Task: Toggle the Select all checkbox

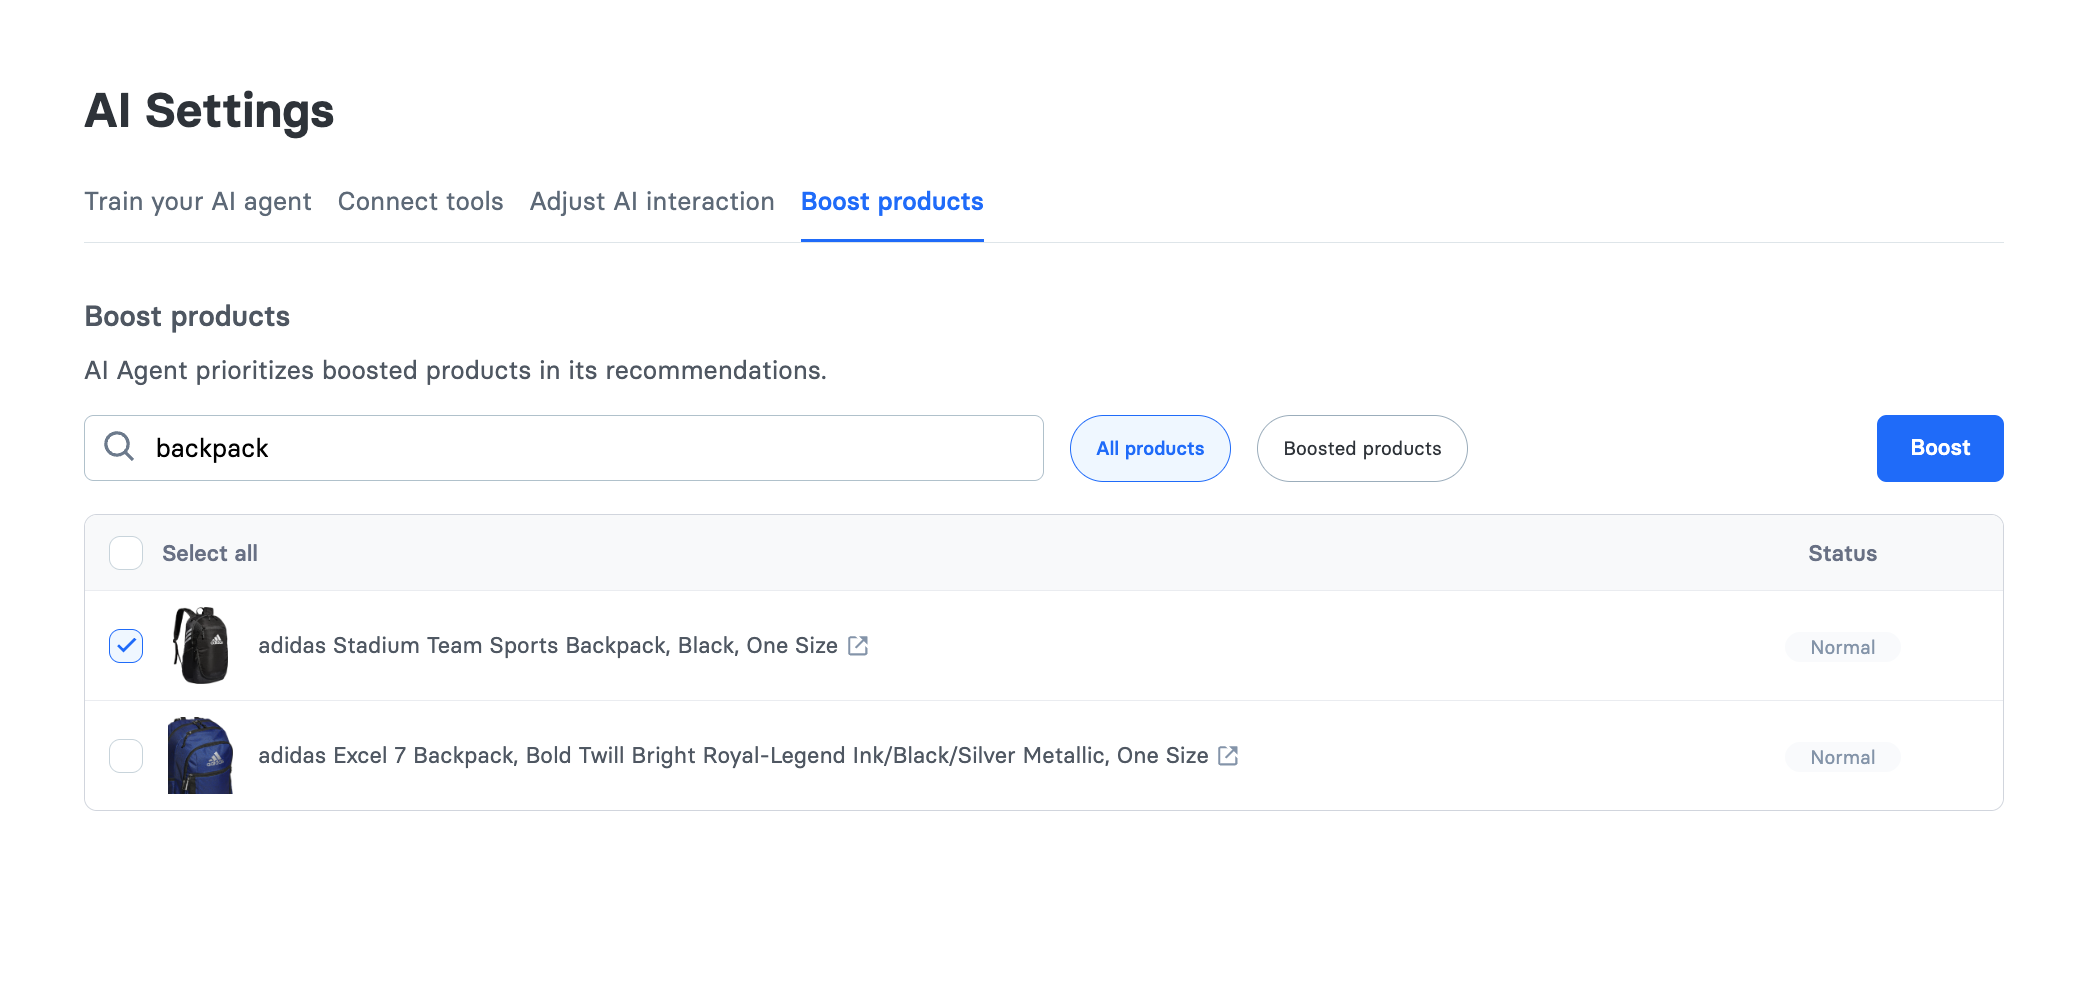Action: (x=125, y=552)
